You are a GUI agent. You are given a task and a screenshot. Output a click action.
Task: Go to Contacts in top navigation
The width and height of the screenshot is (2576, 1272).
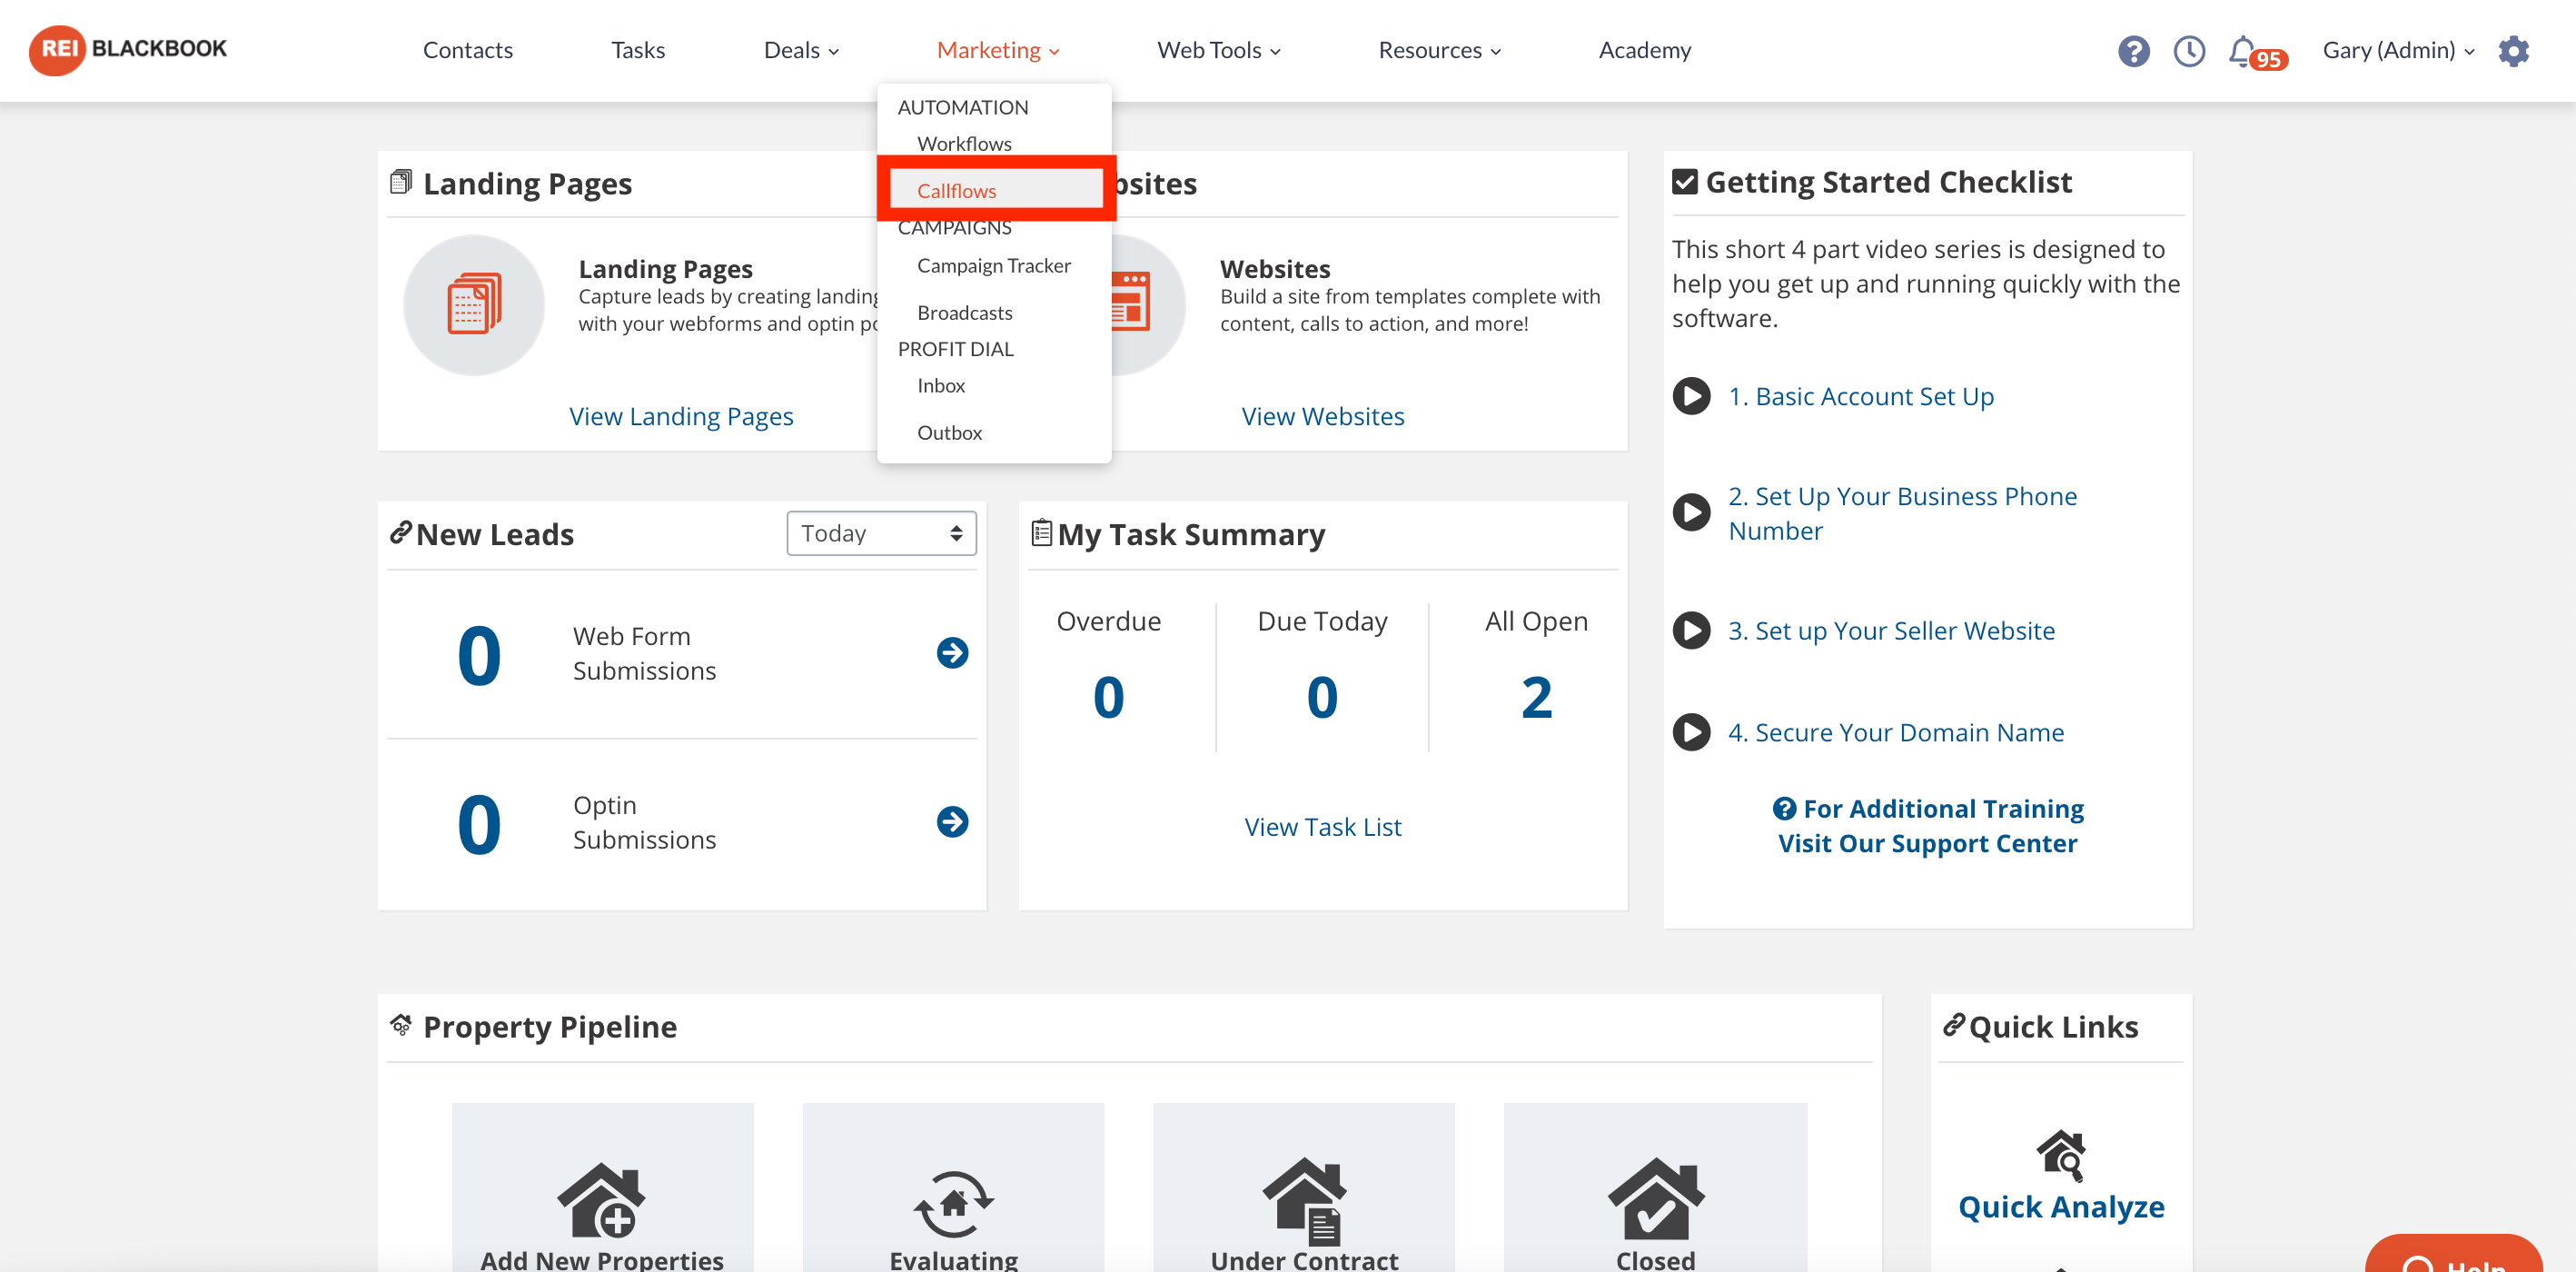coord(467,50)
